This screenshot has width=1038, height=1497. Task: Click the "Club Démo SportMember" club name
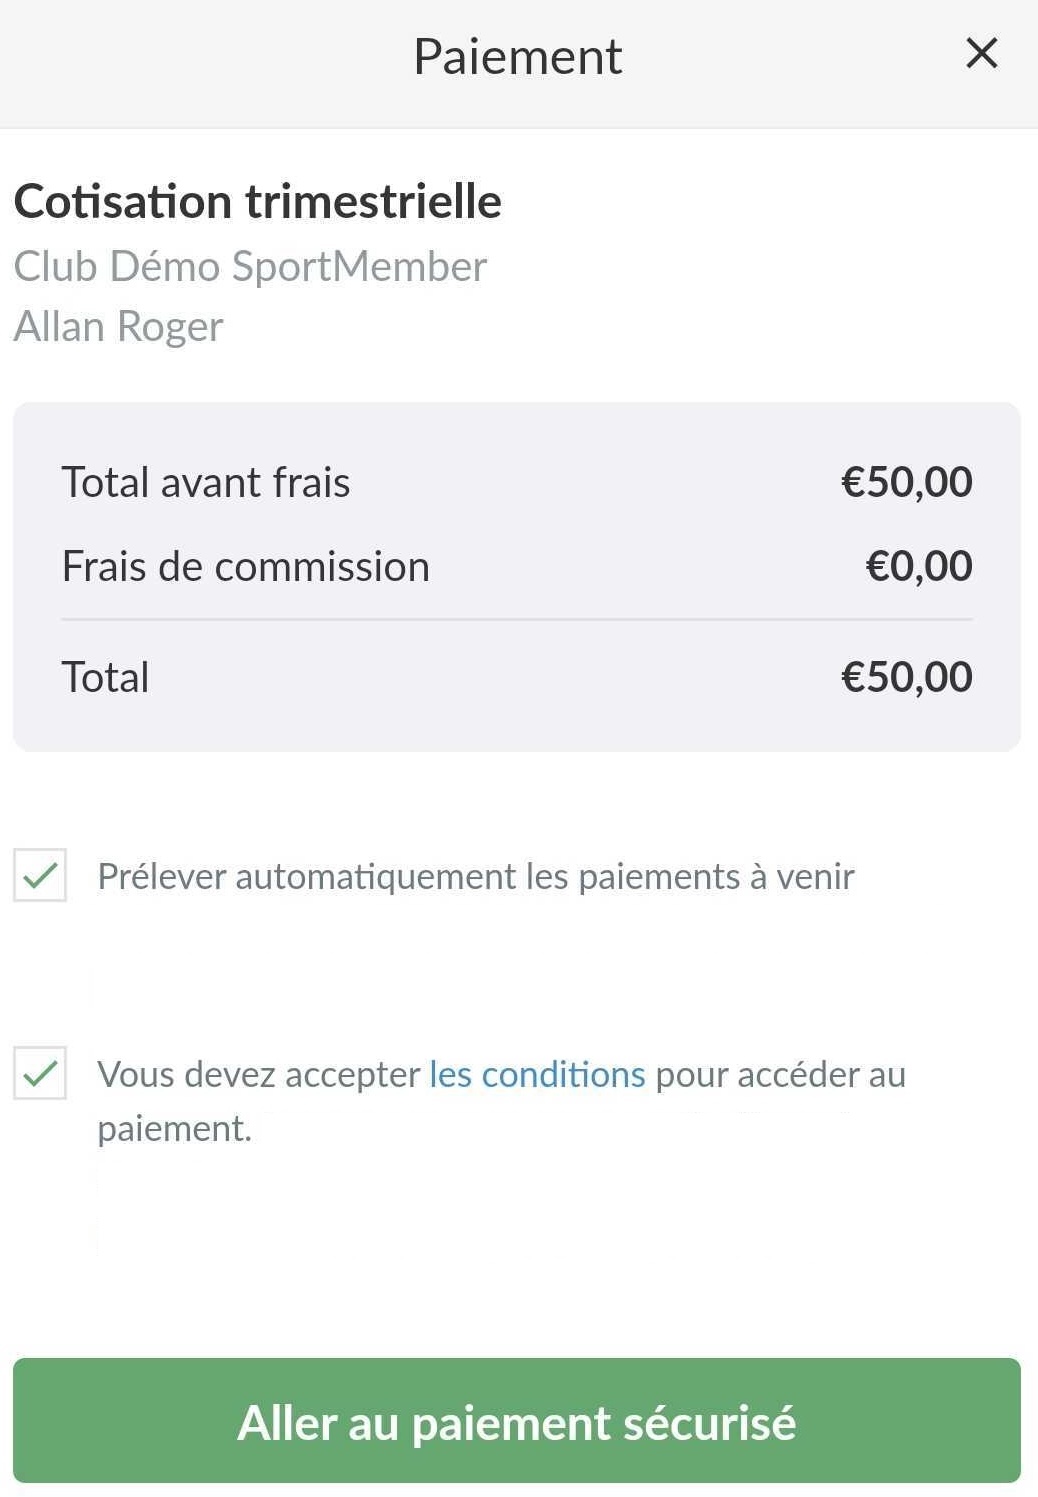click(x=250, y=266)
